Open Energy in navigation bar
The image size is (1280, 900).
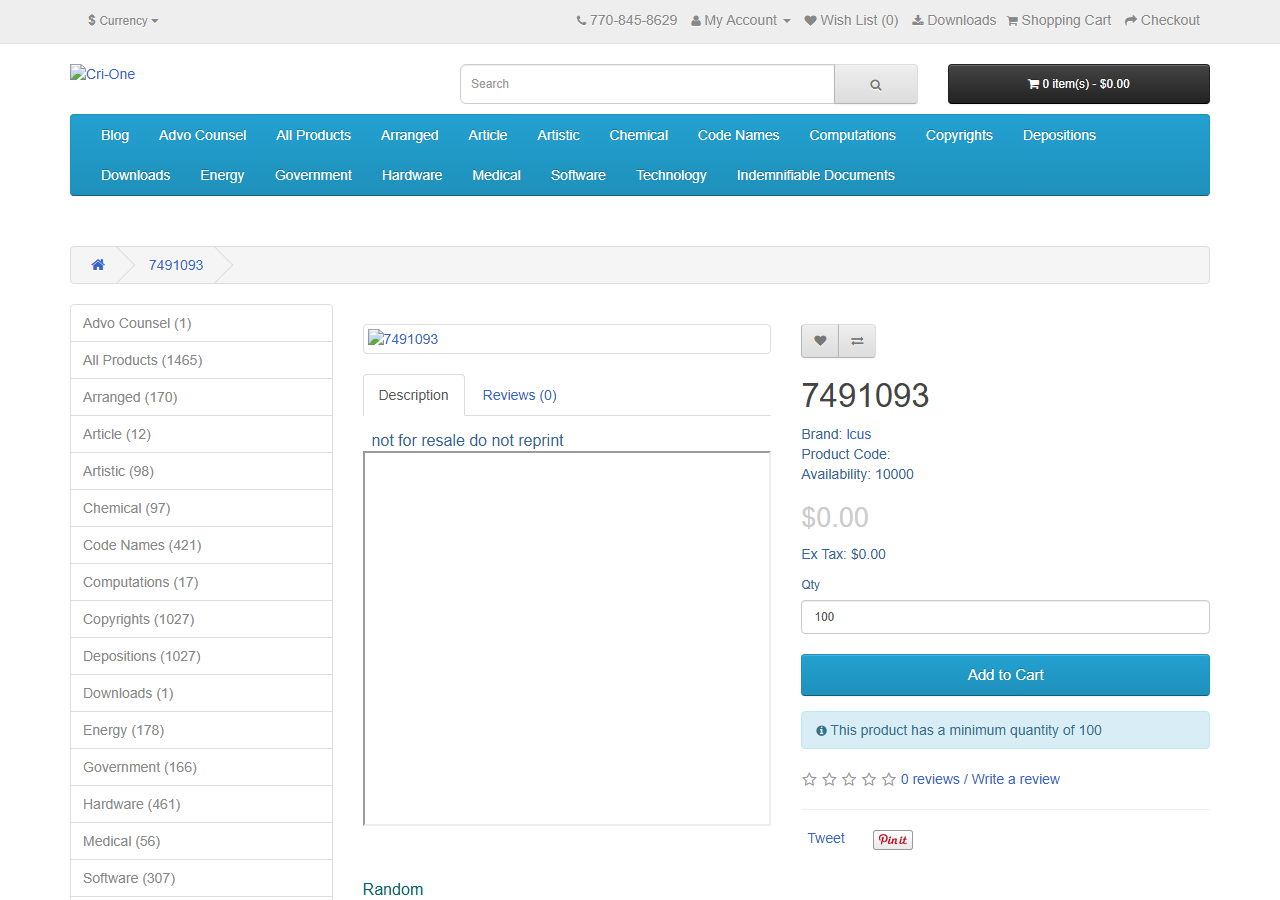pos(222,175)
